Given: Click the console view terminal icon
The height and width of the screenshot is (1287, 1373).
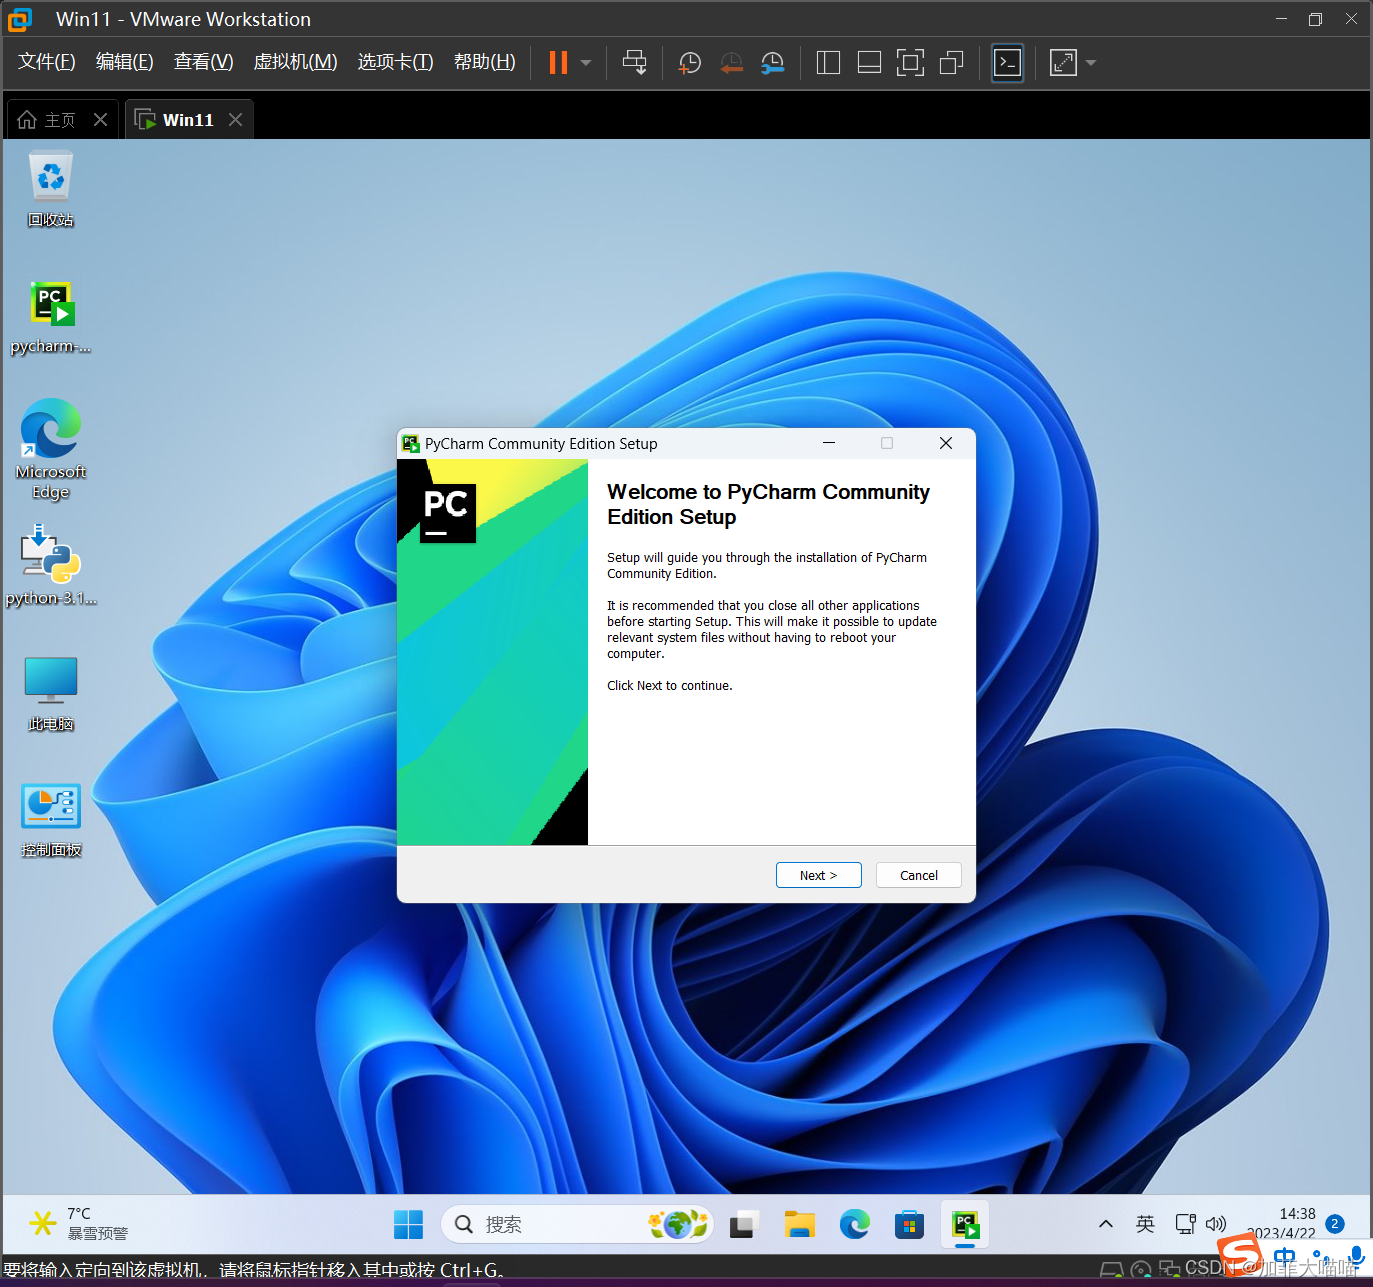Looking at the screenshot, I should point(1007,63).
